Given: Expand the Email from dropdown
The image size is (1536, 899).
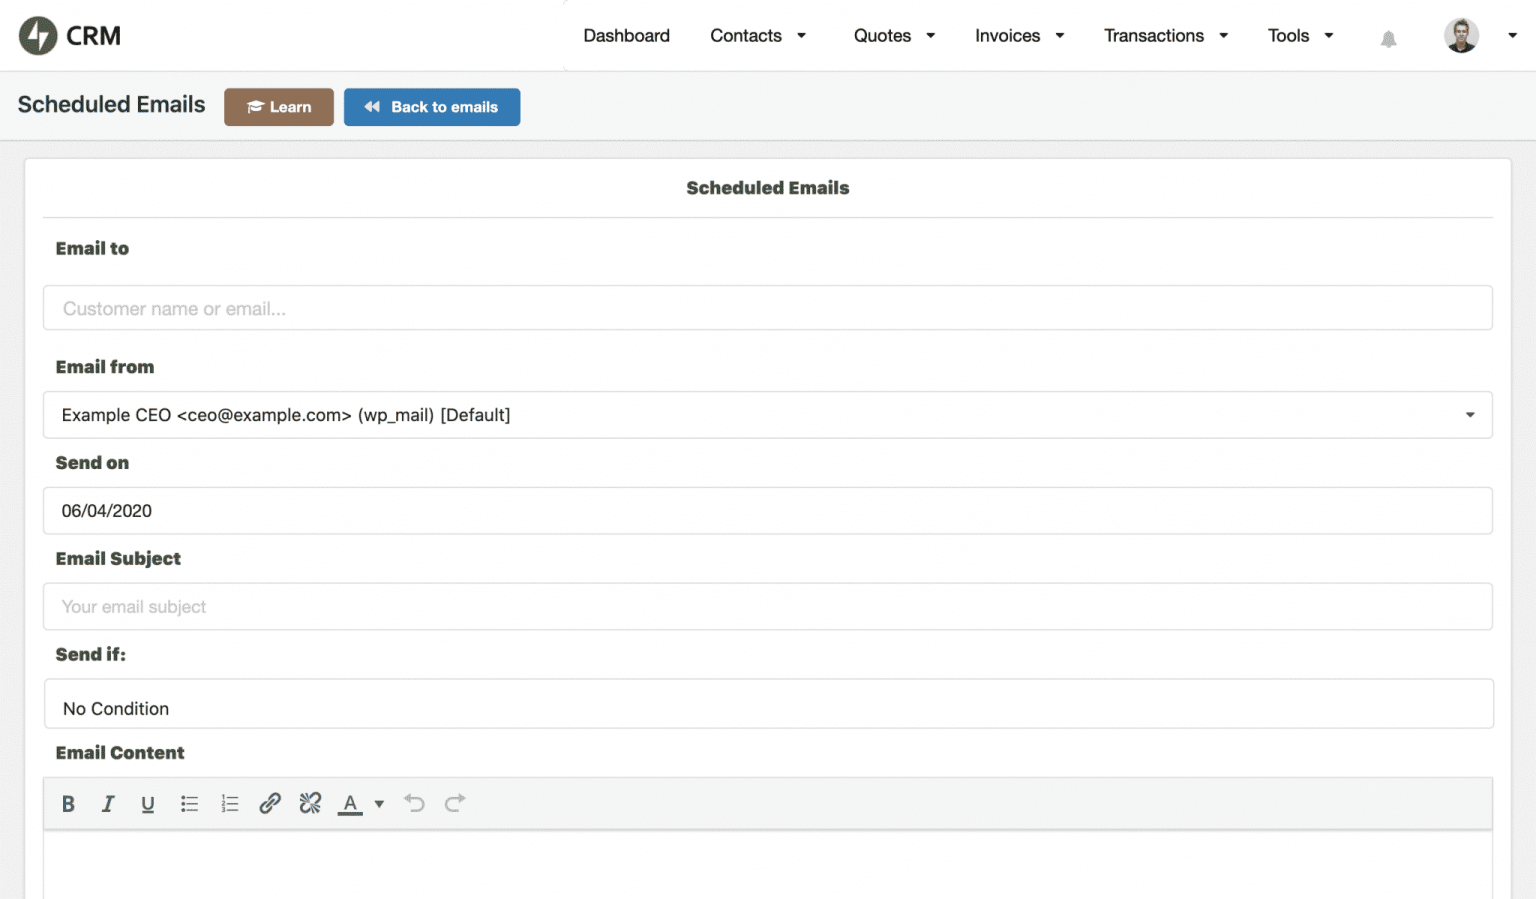Looking at the screenshot, I should pos(1469,414).
